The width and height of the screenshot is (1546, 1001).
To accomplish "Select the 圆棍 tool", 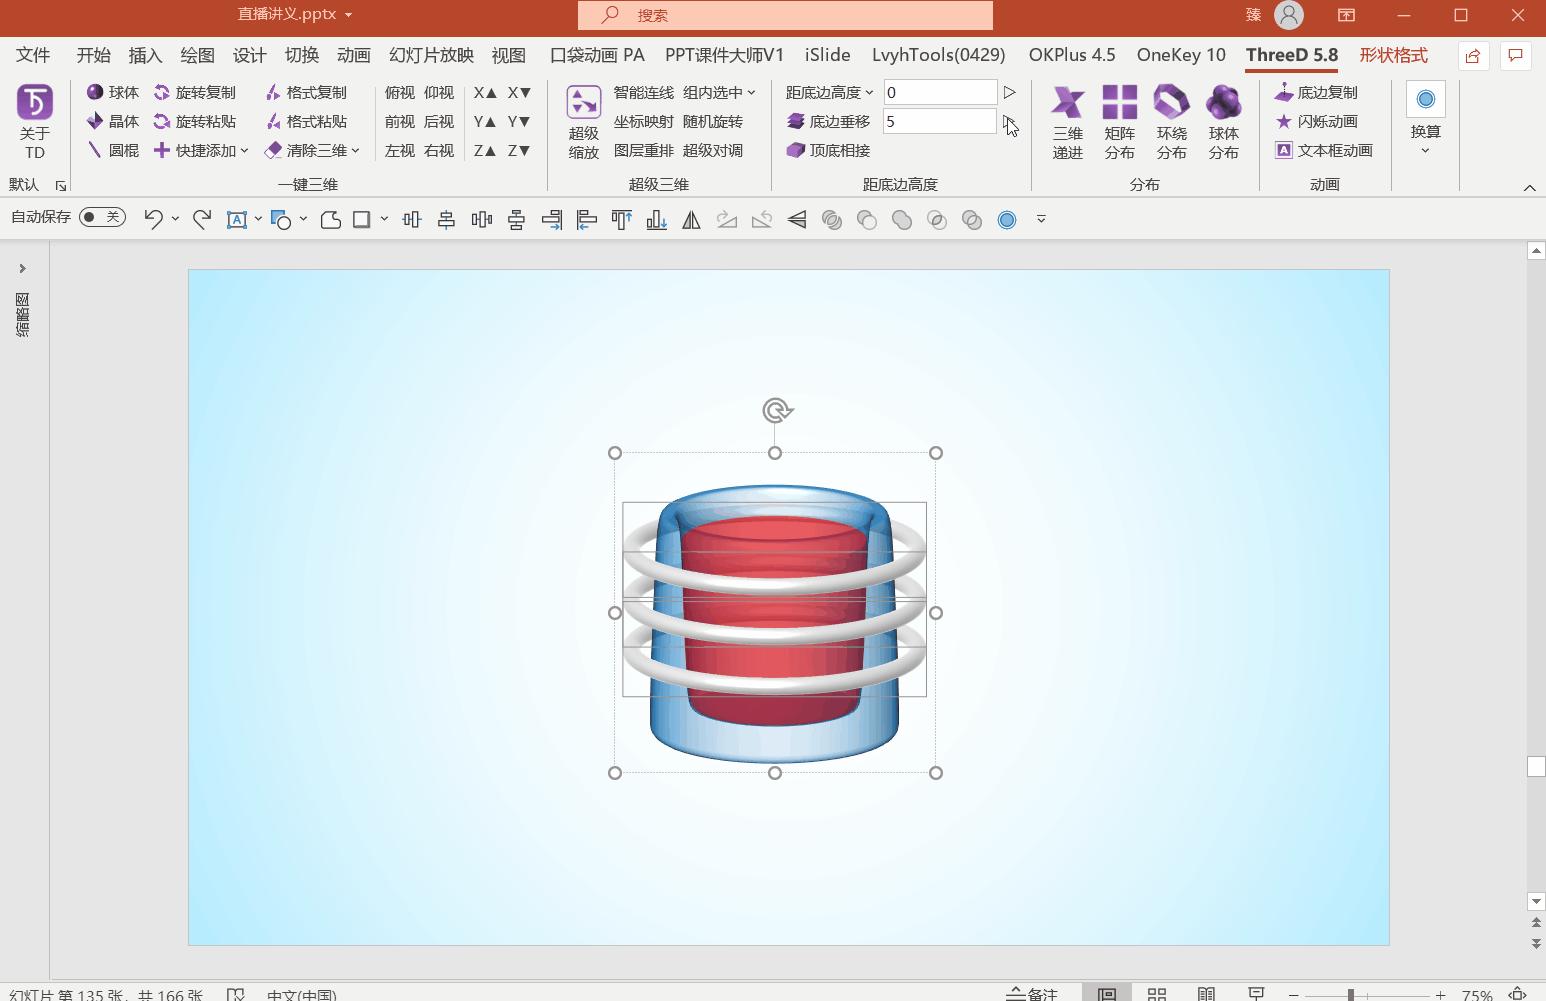I will [x=113, y=150].
